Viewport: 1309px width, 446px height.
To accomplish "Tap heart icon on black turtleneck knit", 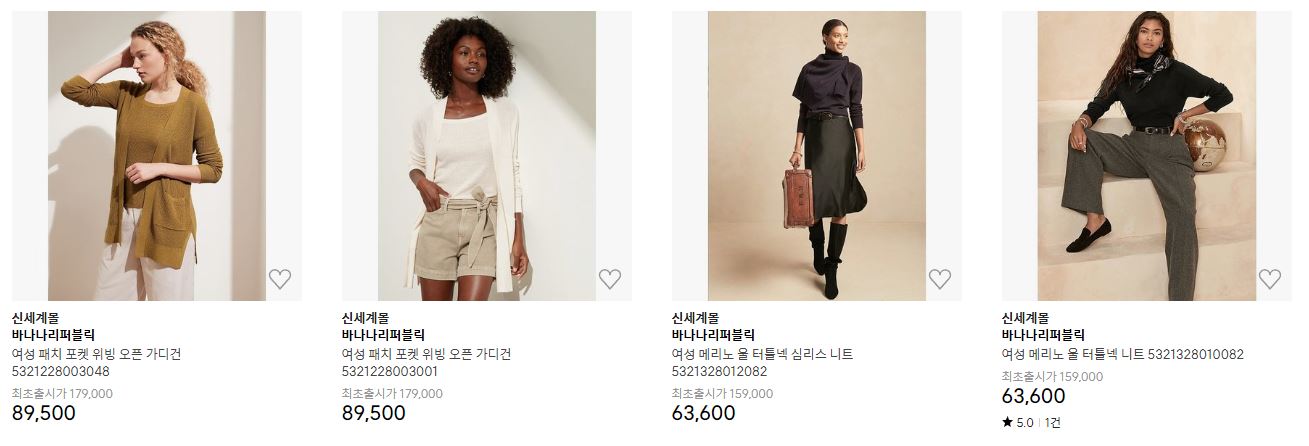I will 1270,280.
